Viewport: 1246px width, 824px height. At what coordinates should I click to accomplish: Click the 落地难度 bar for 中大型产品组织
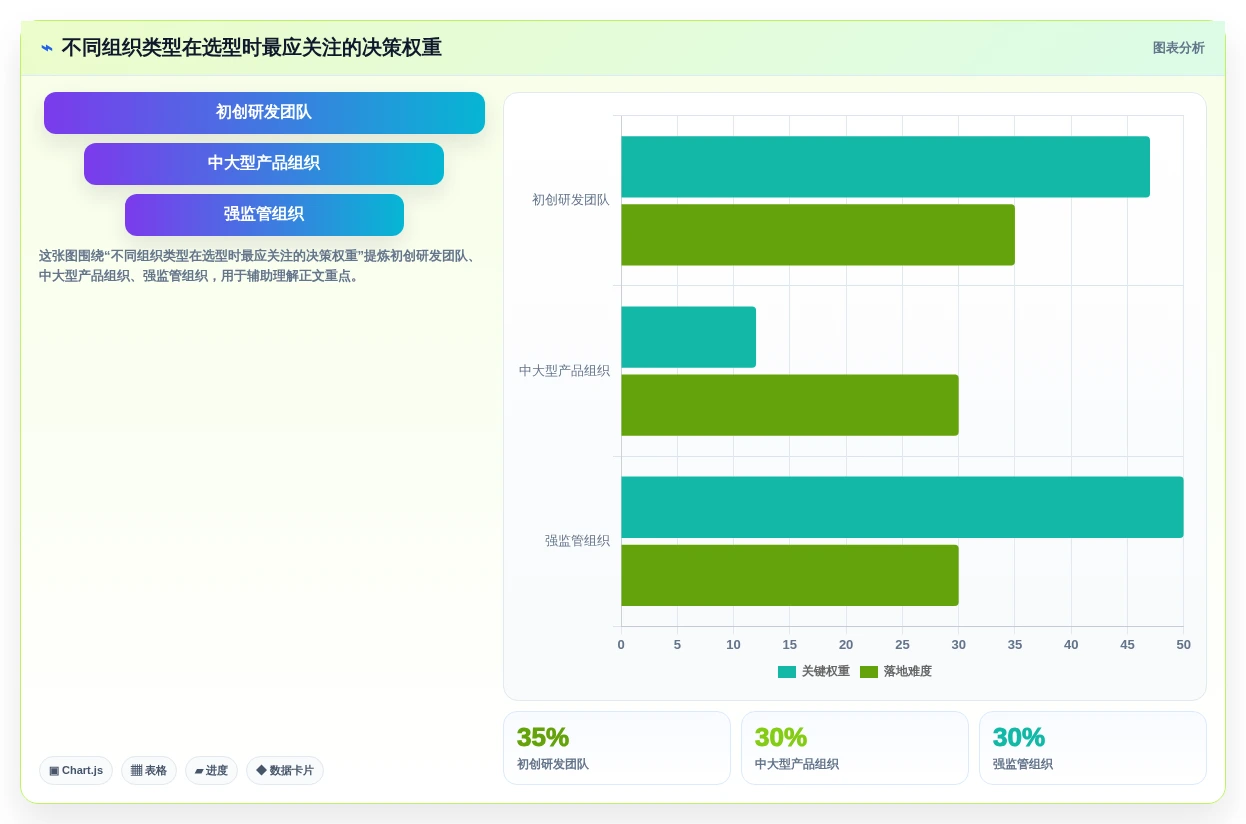(x=790, y=405)
